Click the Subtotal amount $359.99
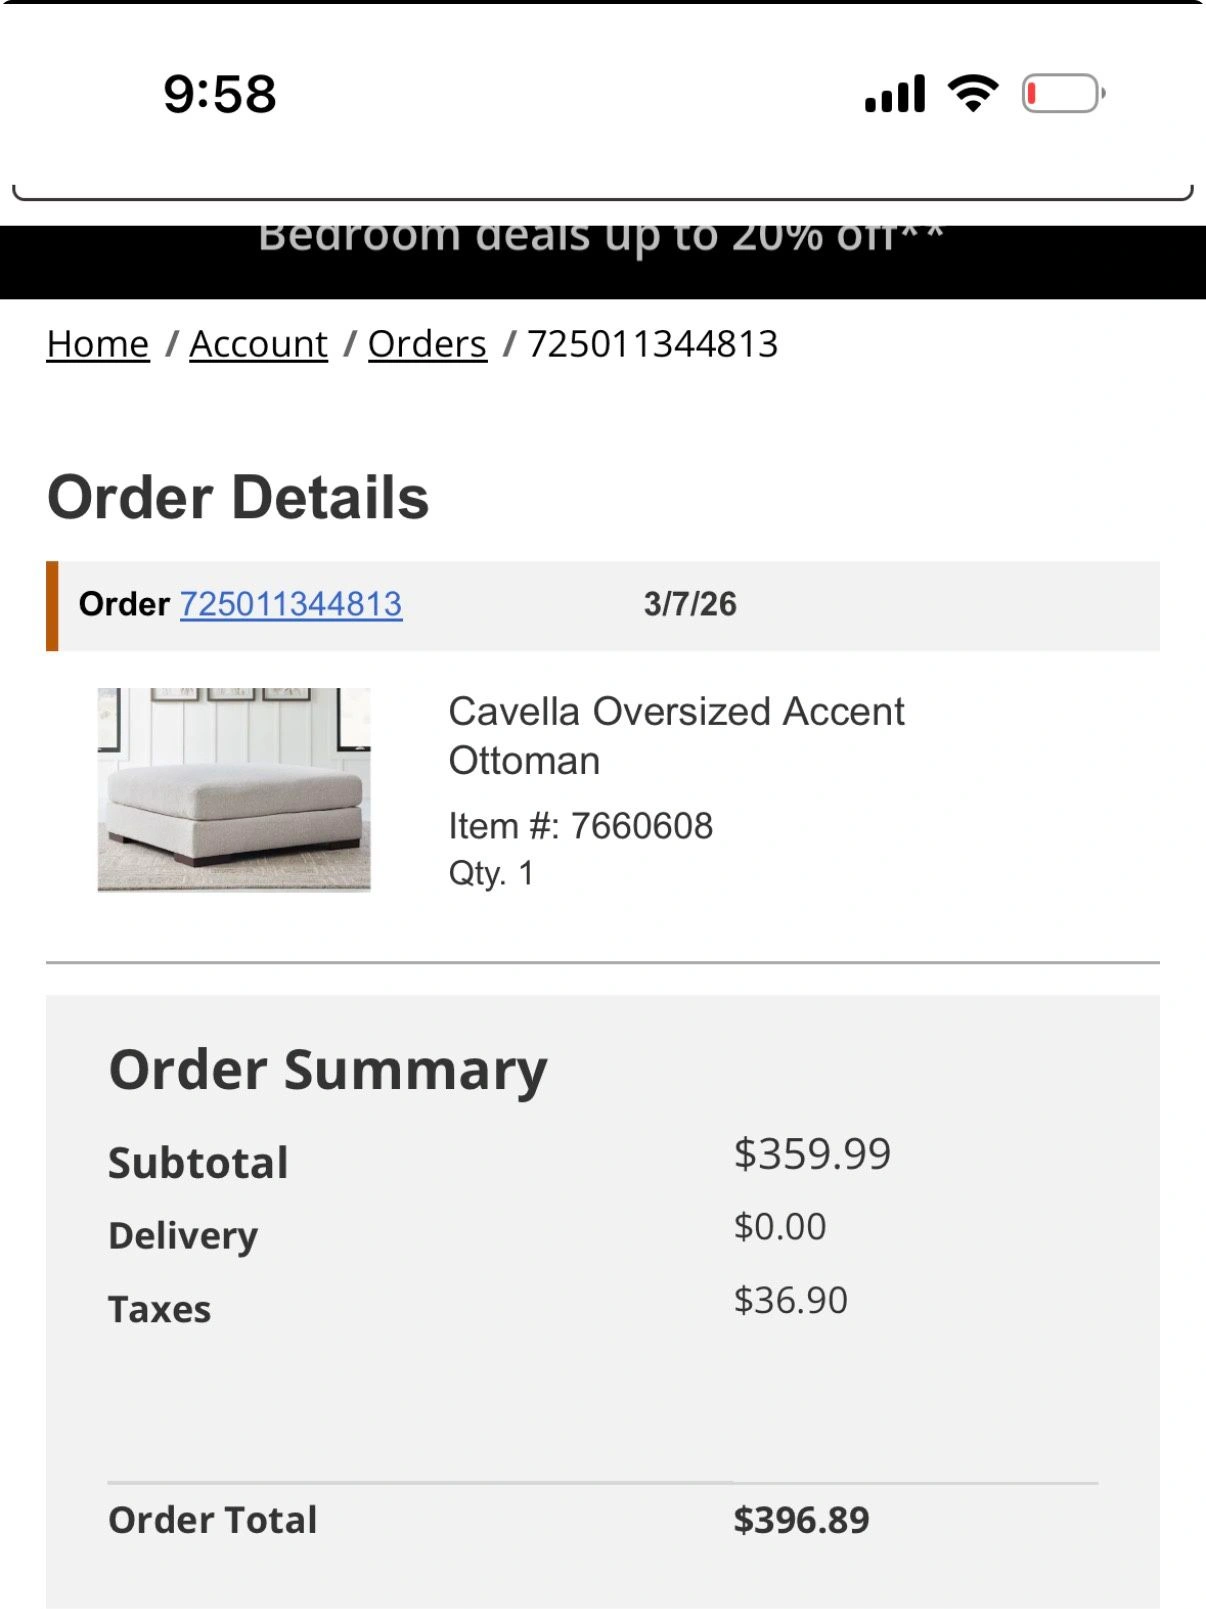The image size is (1206, 1609). point(812,1154)
